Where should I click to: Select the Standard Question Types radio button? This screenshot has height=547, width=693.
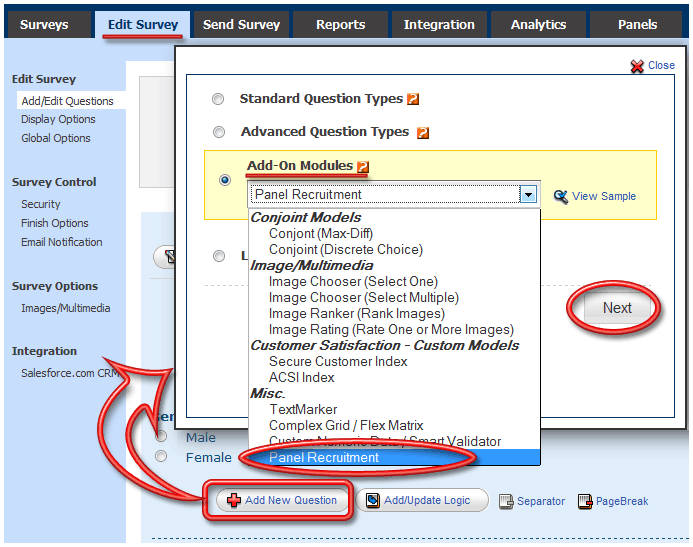218,100
